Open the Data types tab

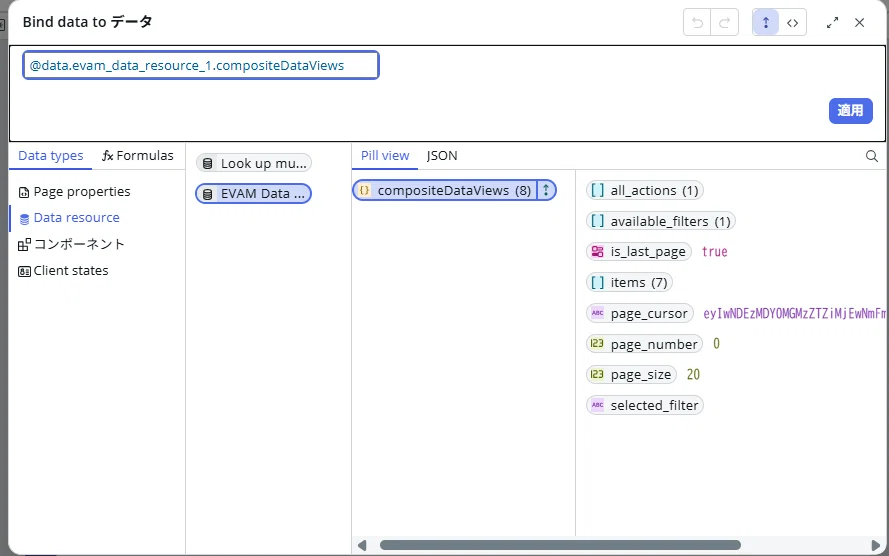point(50,155)
